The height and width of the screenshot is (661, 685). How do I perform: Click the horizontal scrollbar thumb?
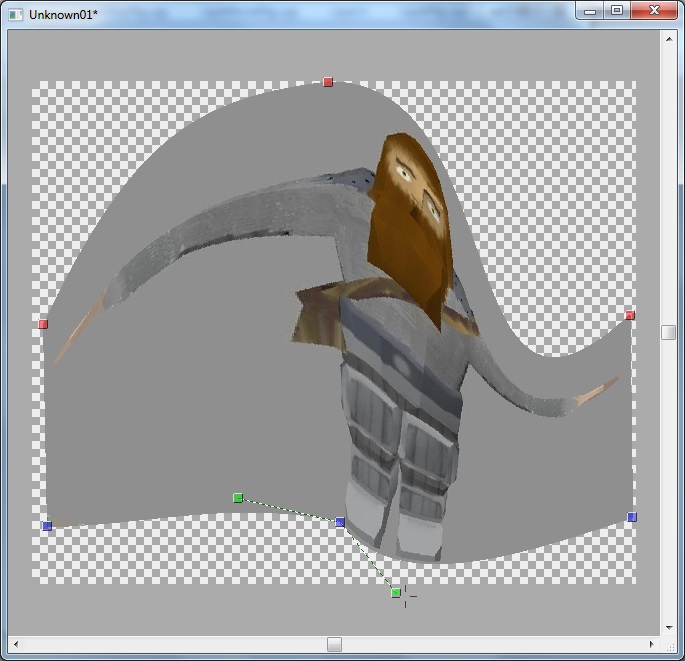click(335, 645)
